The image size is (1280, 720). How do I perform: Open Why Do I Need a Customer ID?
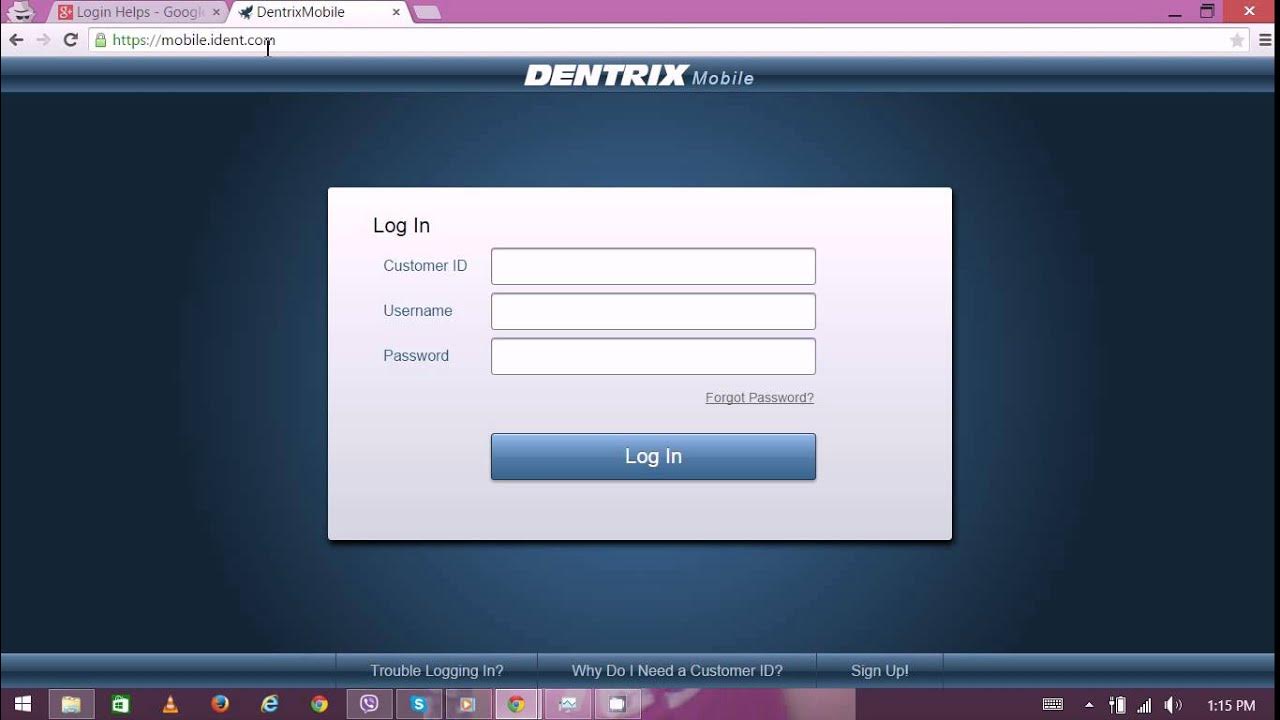pos(677,671)
